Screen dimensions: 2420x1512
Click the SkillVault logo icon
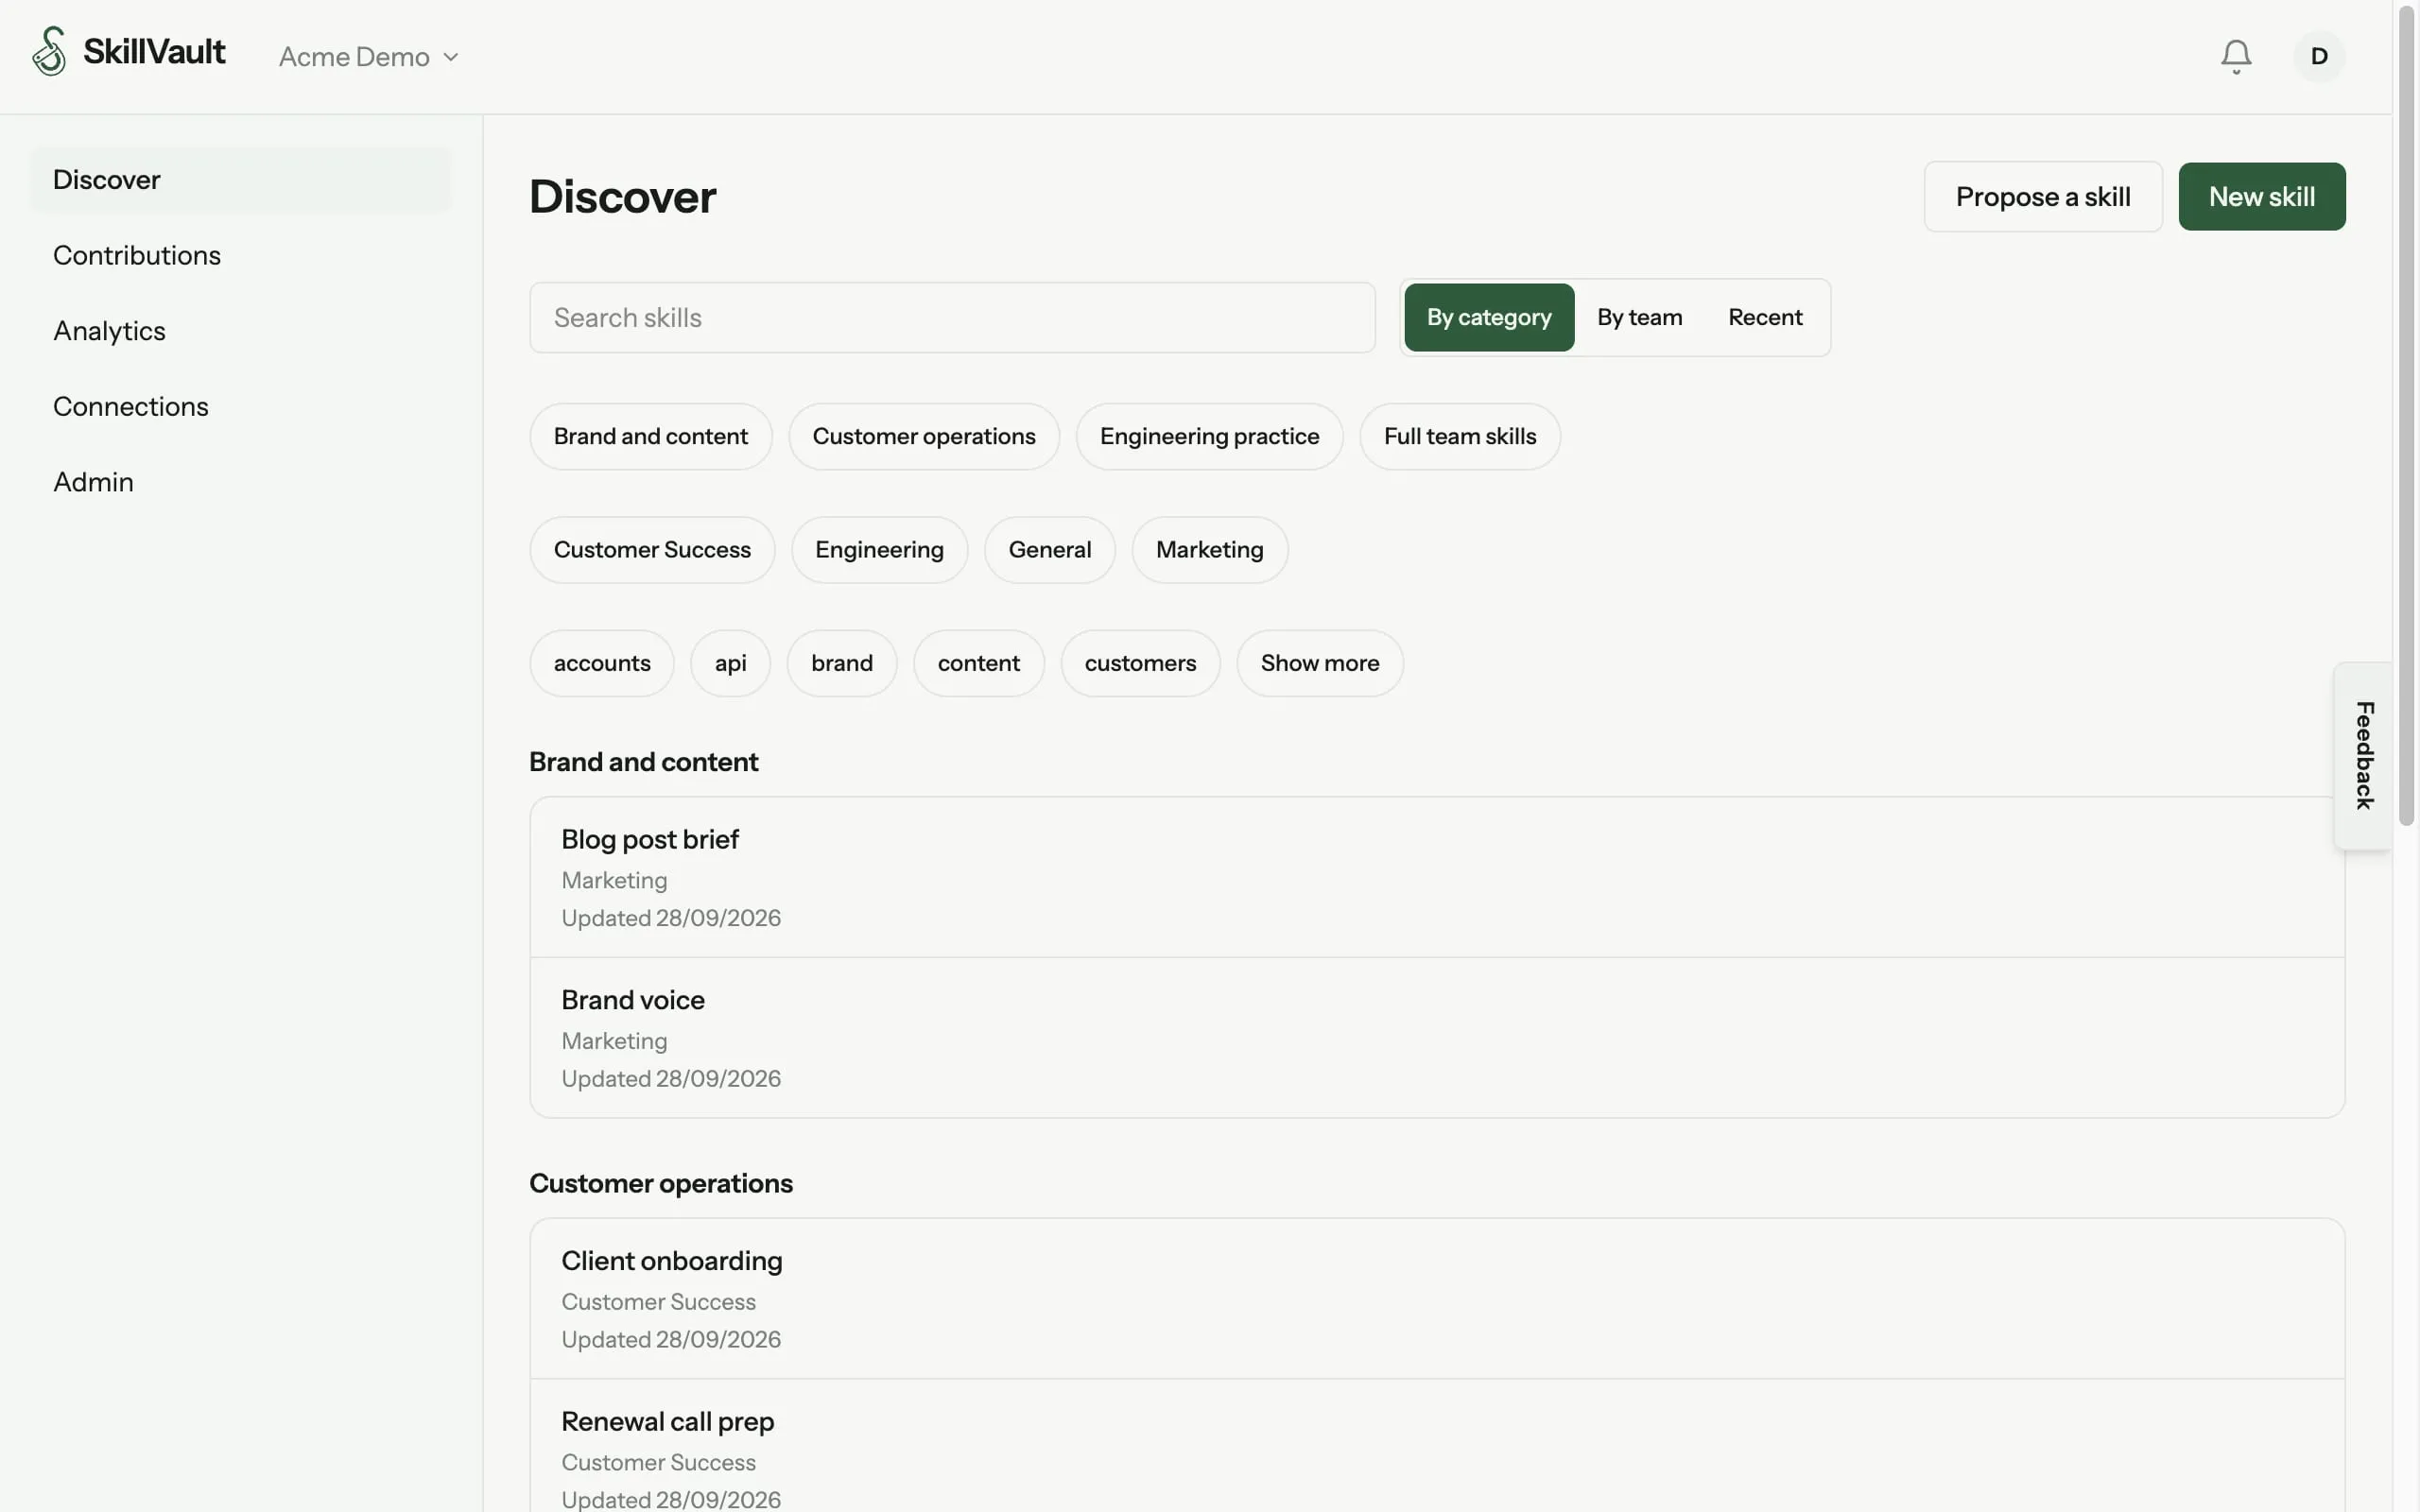coord(49,51)
